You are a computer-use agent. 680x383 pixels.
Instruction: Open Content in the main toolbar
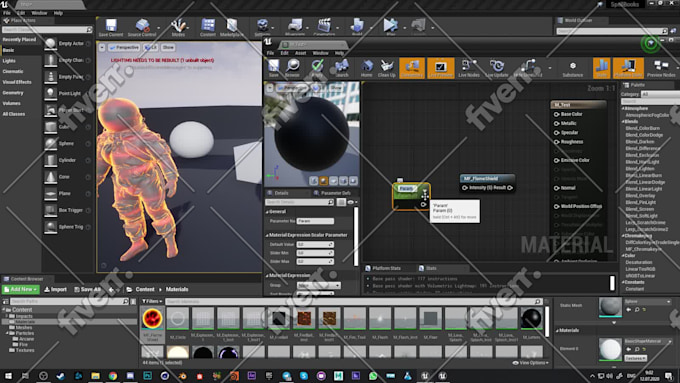[208, 28]
